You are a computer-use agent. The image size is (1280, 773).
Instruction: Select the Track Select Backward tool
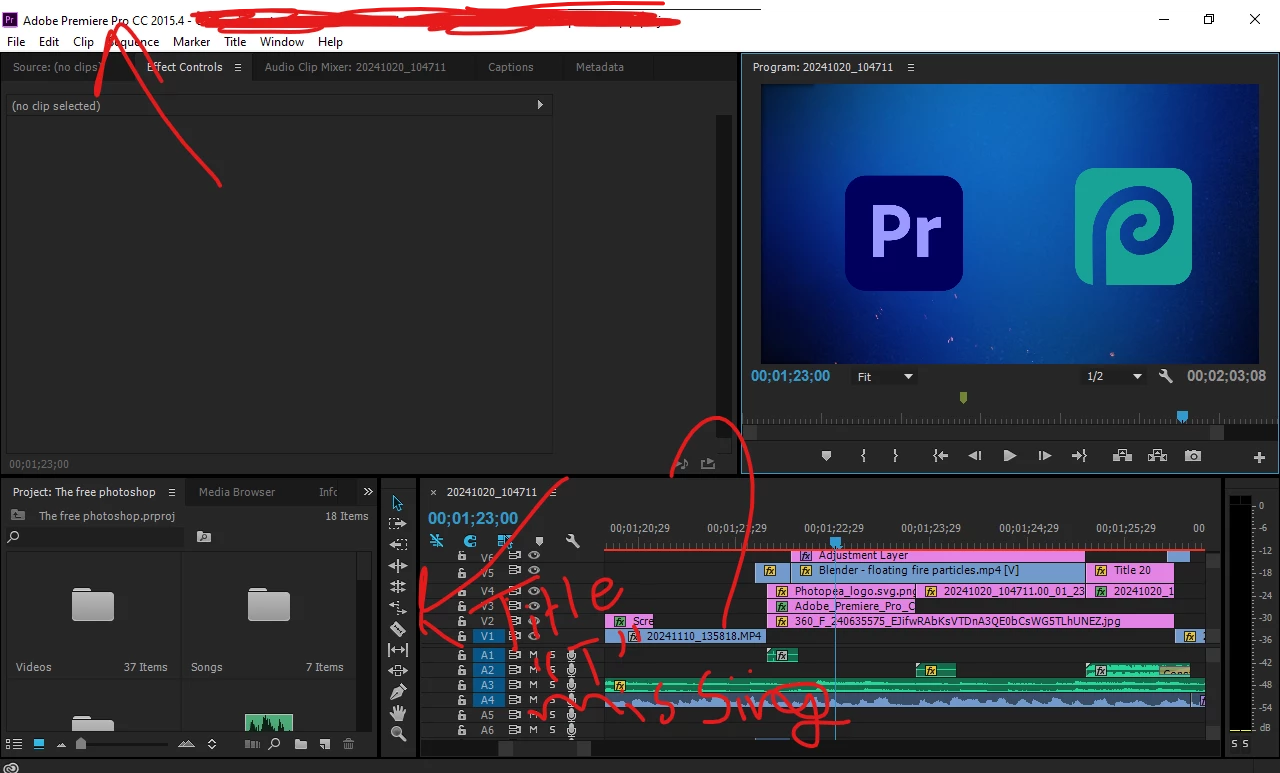pyautogui.click(x=398, y=545)
